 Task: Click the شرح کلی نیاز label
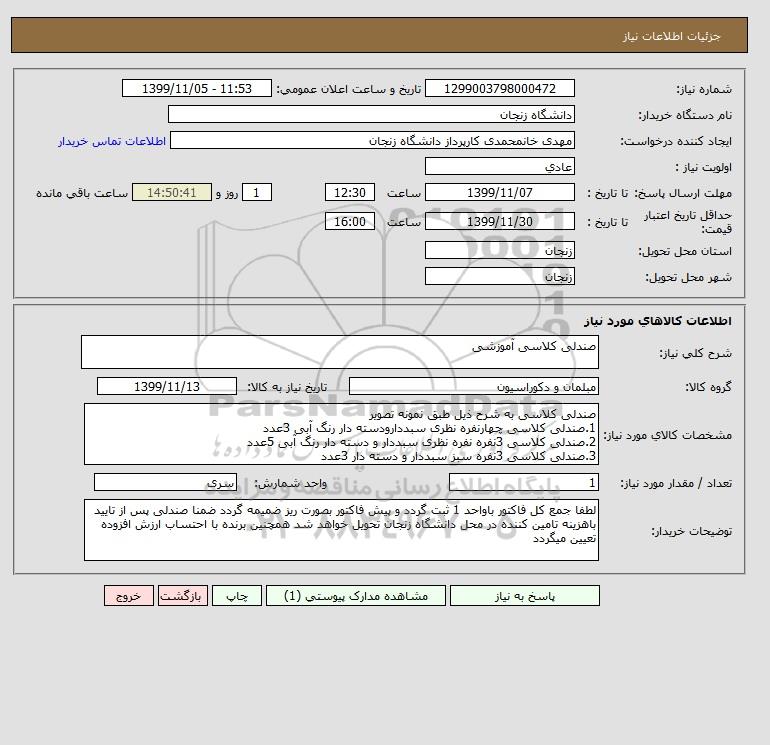click(695, 353)
